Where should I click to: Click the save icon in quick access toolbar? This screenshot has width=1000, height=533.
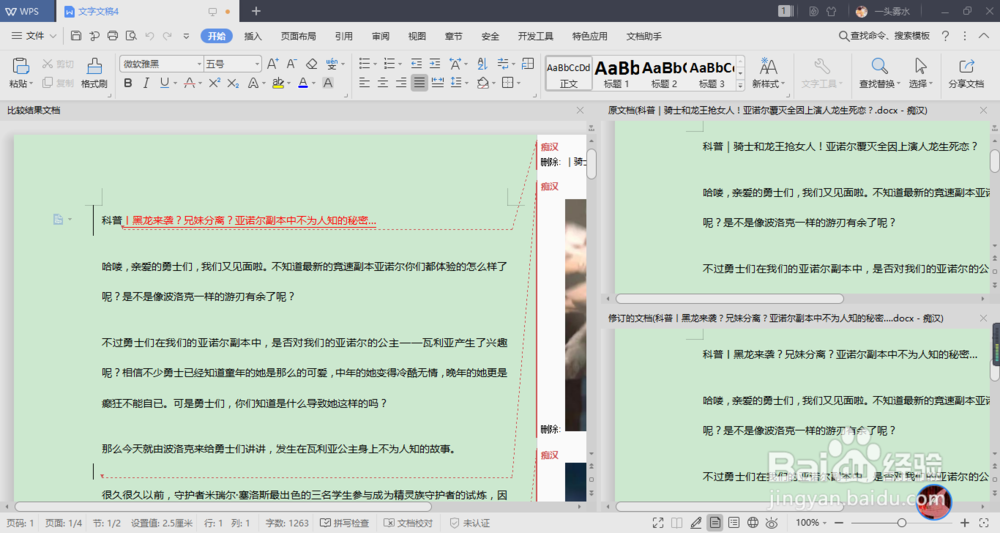pyautogui.click(x=76, y=36)
